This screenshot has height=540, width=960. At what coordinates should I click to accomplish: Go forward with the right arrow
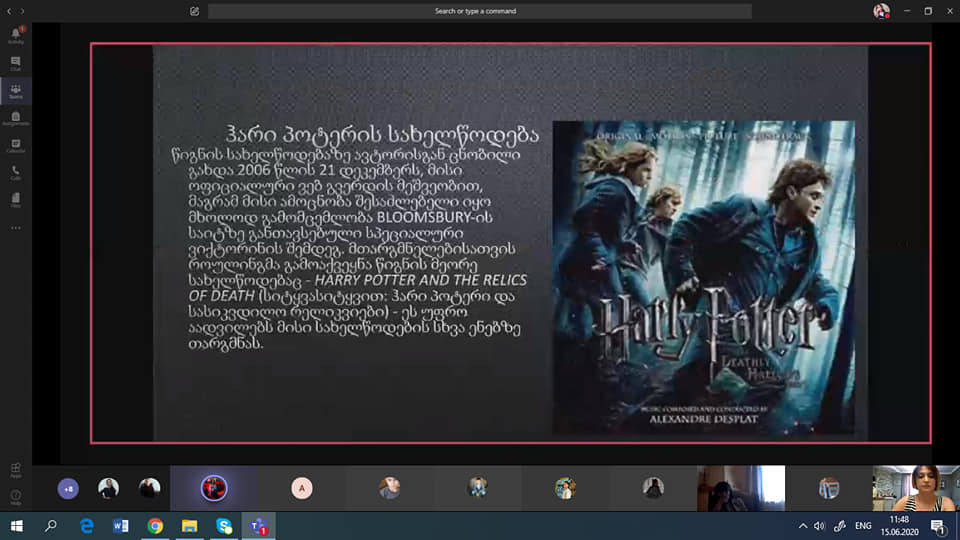pos(23,11)
